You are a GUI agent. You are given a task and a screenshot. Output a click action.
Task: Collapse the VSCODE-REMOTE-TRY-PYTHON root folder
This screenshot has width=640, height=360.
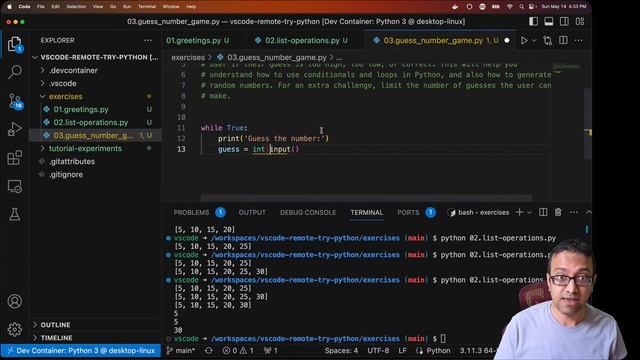96,57
